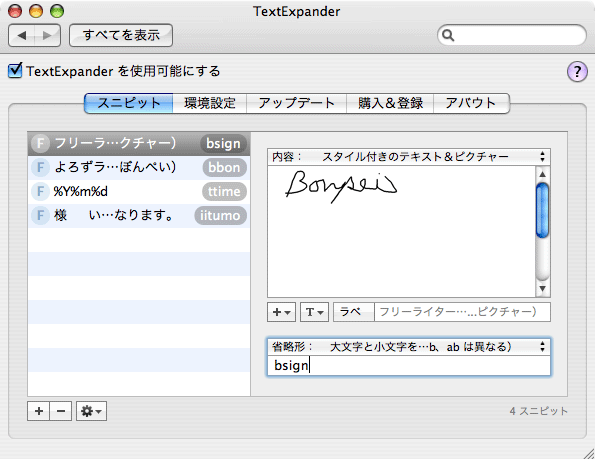
Task: Click the search magnifier icon
Action: coord(448,36)
